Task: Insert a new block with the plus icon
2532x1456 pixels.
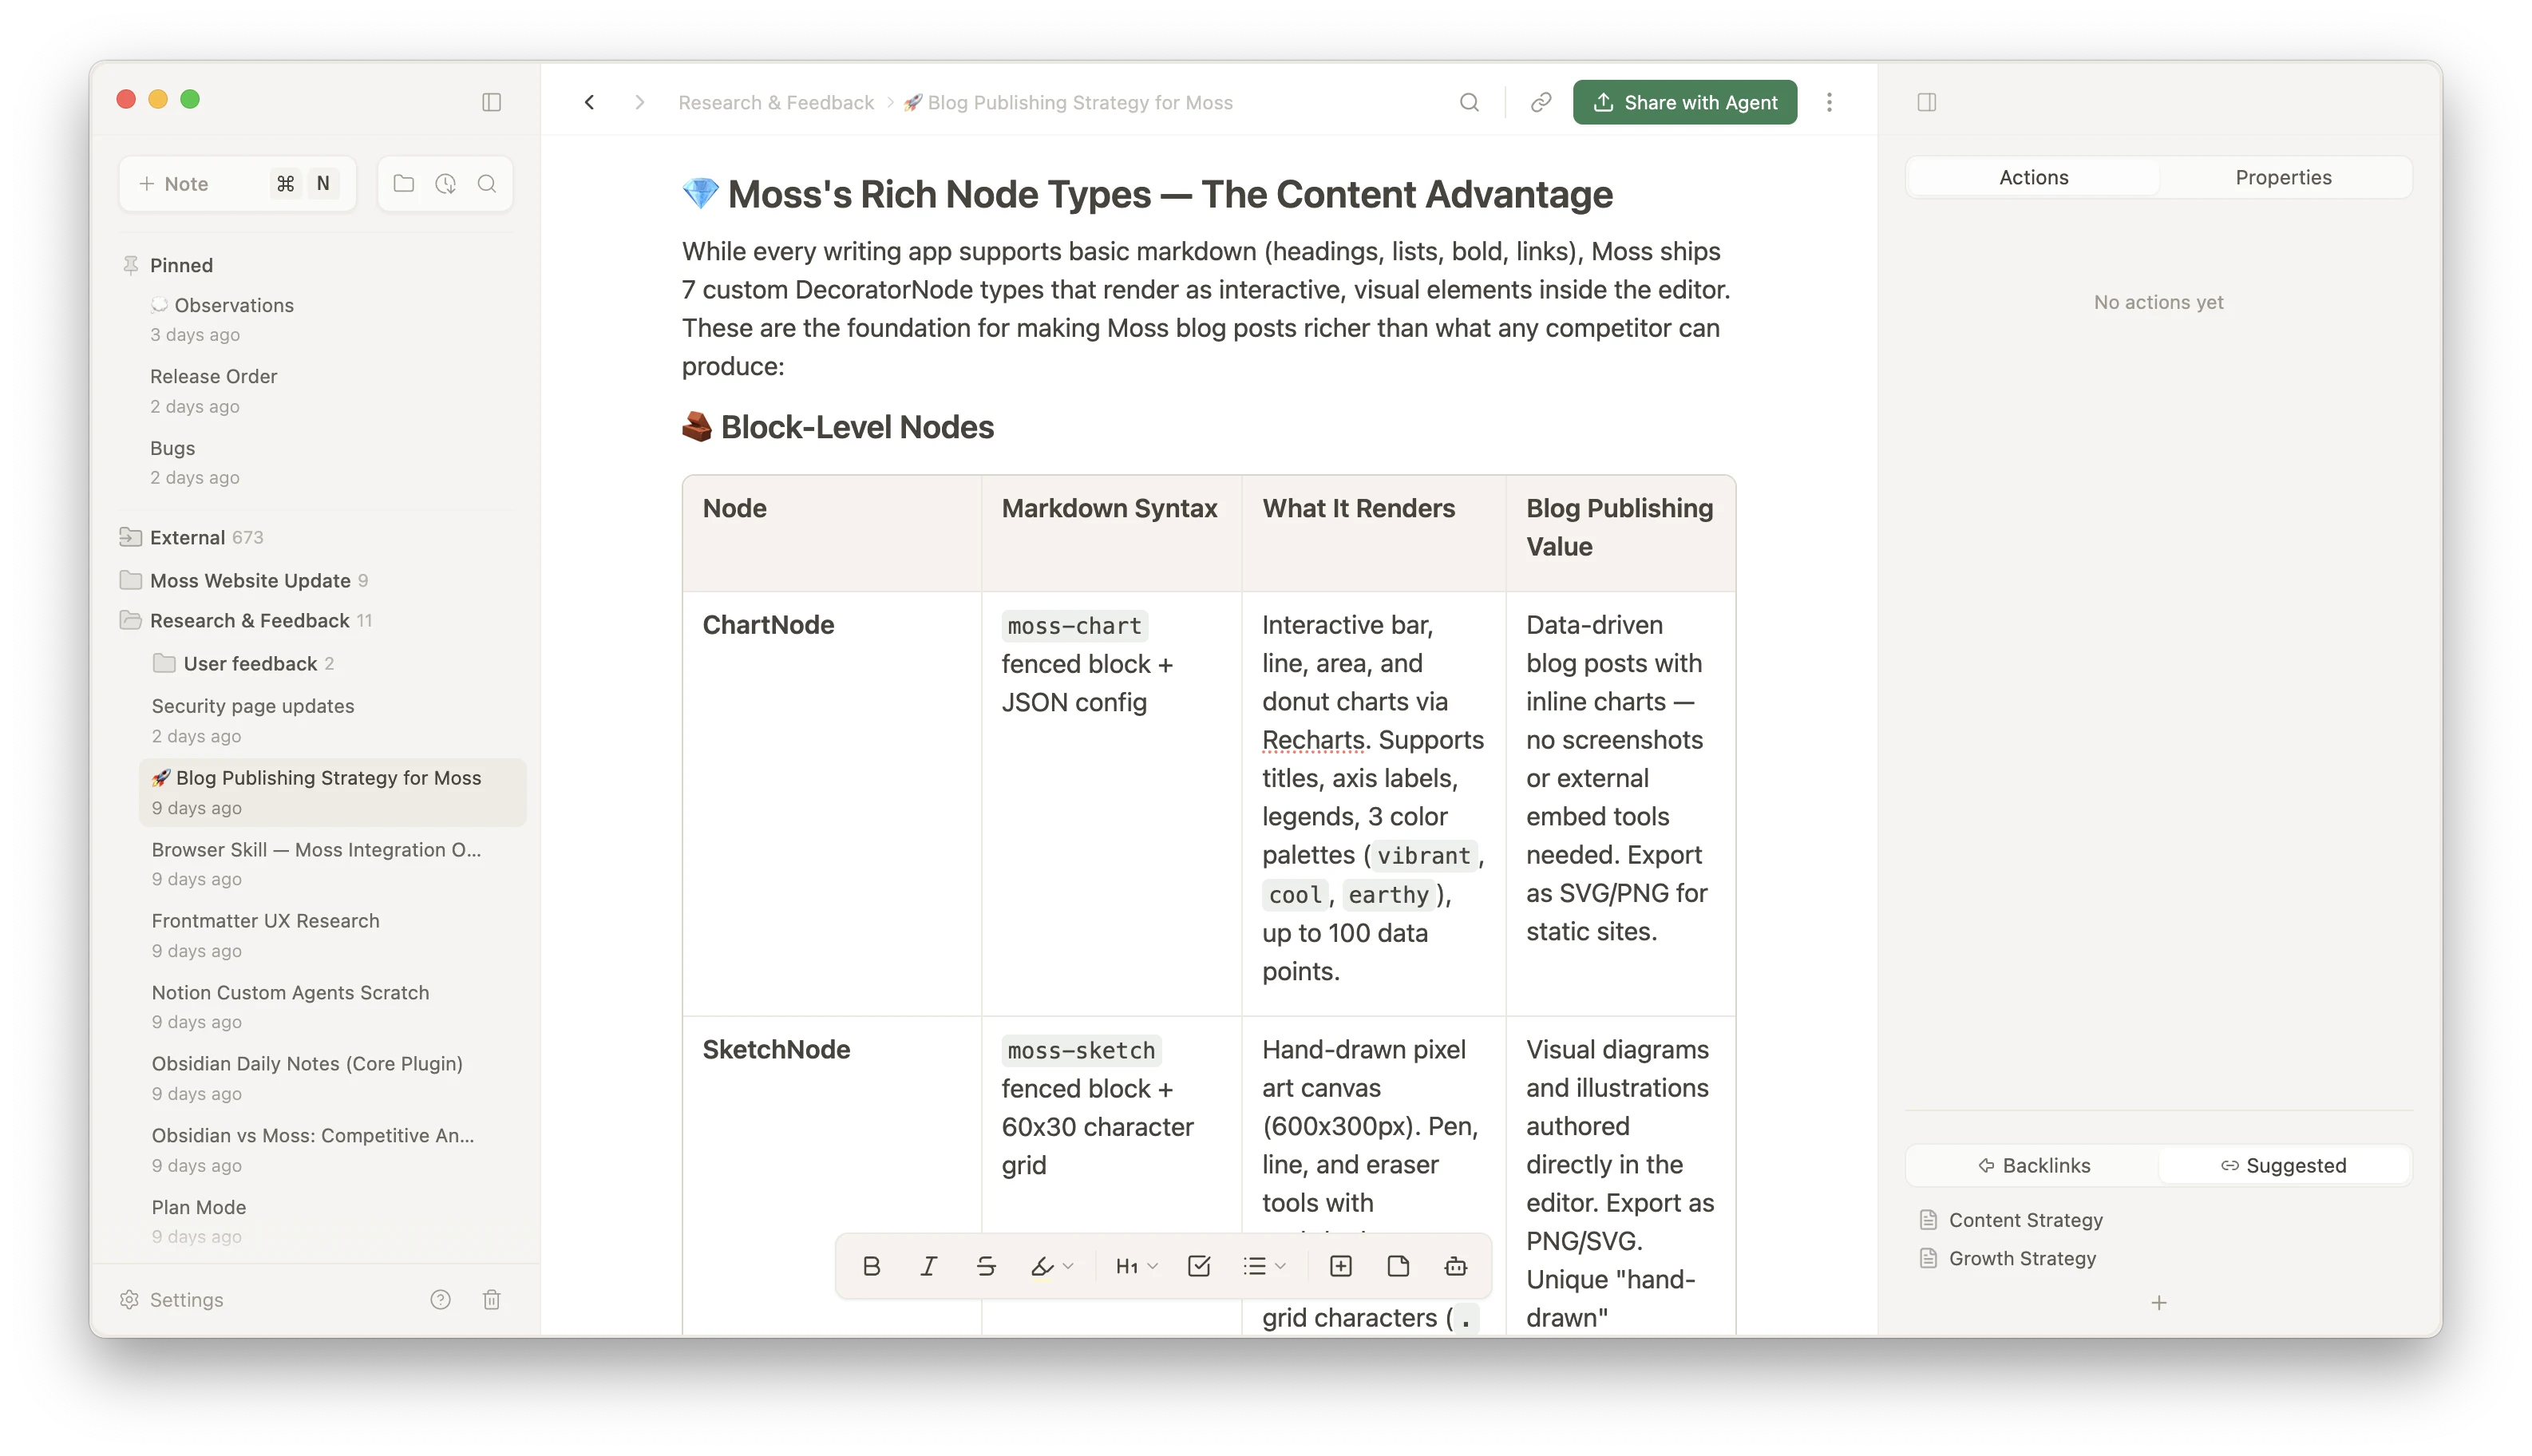Action: tap(1340, 1266)
